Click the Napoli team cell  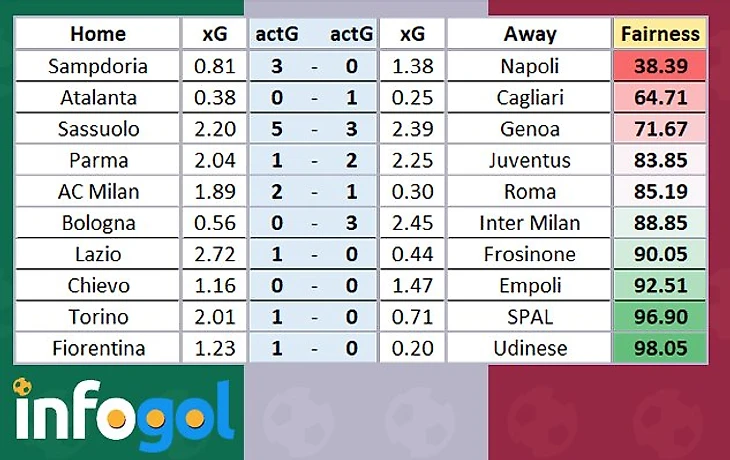tap(529, 66)
